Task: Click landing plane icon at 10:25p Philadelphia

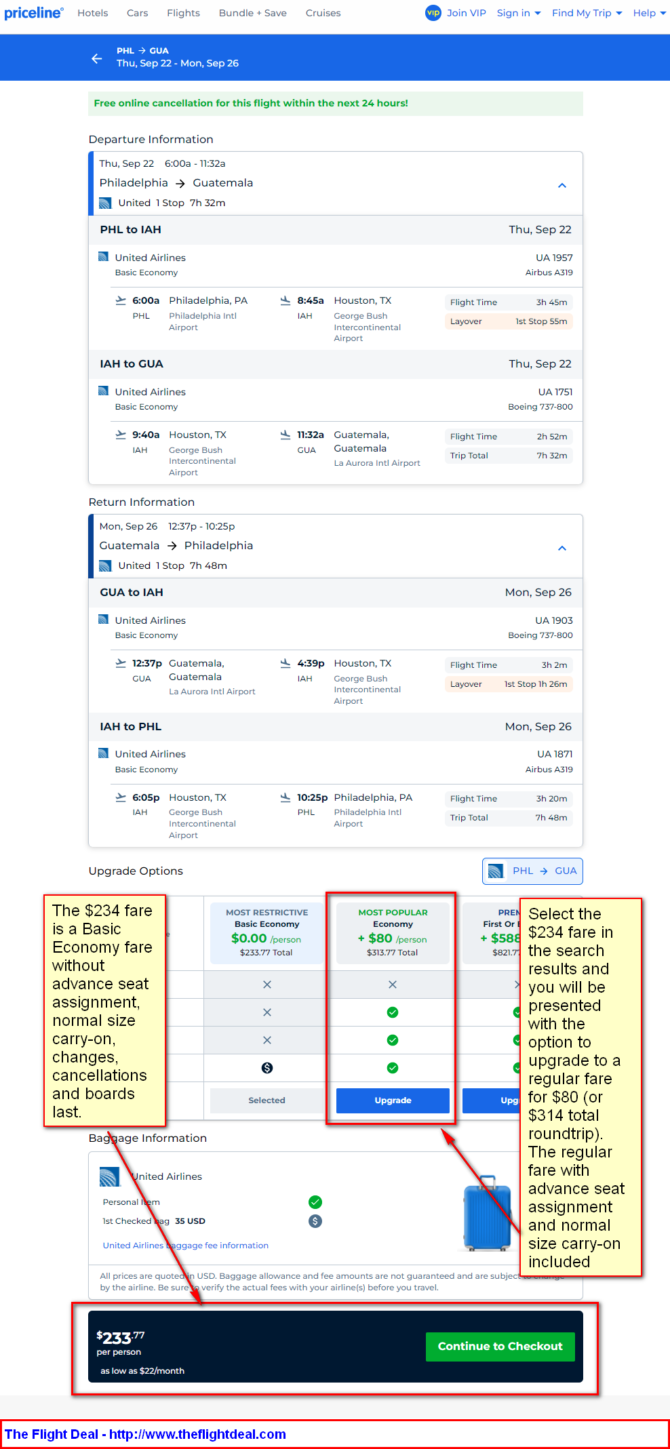Action: point(286,797)
